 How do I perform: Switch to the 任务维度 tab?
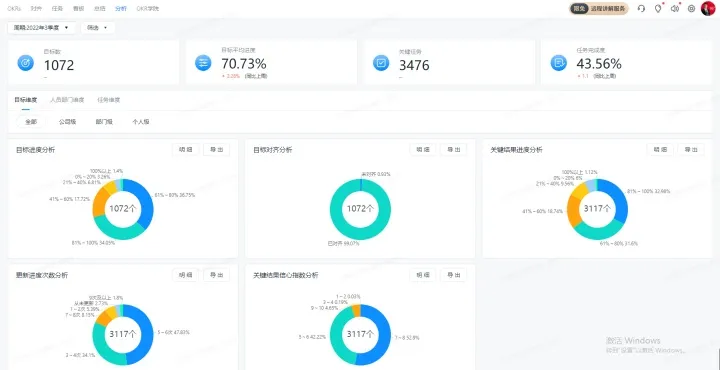pos(109,100)
